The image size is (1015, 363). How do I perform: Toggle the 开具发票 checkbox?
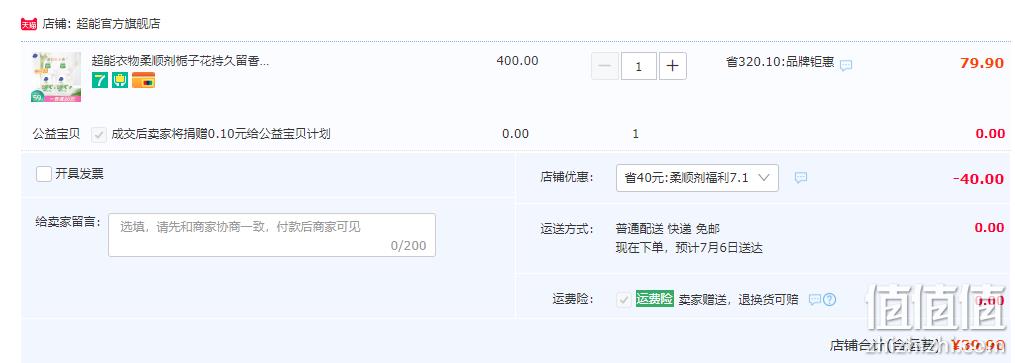tap(44, 174)
